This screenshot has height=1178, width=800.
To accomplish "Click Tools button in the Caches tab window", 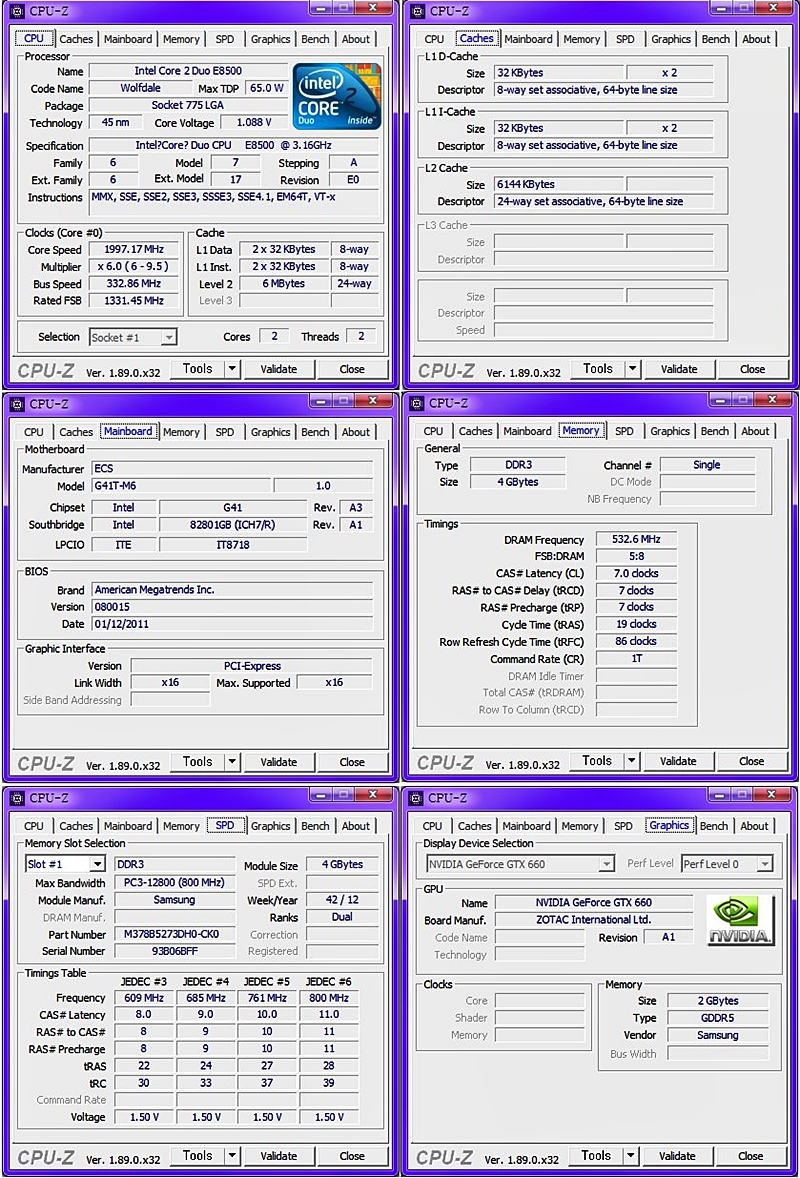I will pyautogui.click(x=598, y=369).
